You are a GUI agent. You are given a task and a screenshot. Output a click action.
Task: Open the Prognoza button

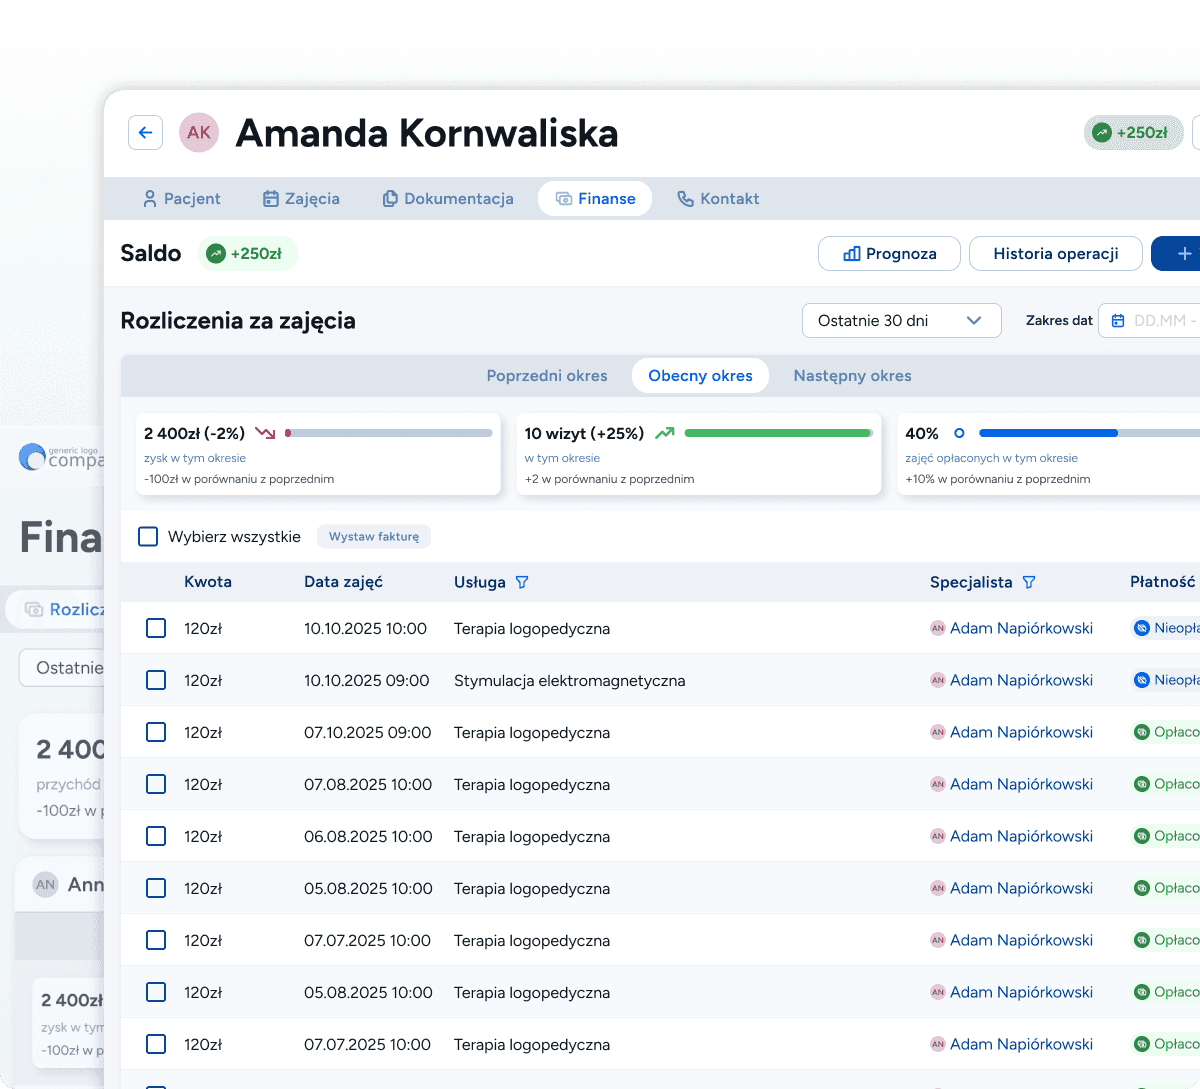[x=889, y=254]
